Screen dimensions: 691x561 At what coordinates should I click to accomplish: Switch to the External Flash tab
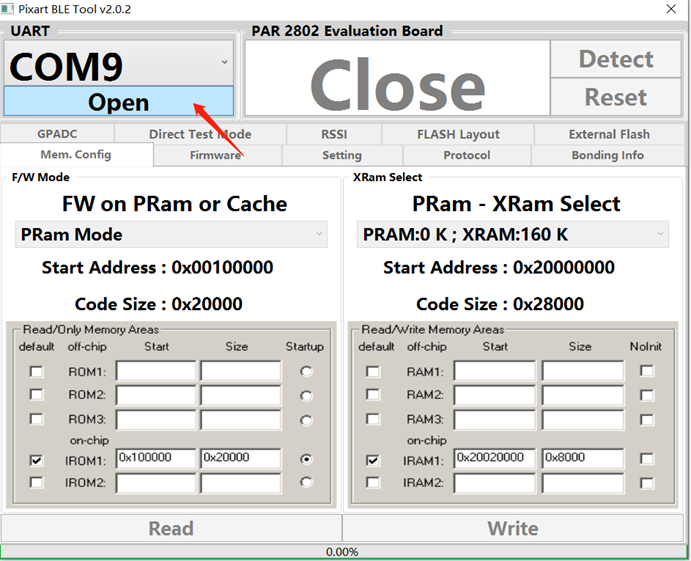click(609, 134)
